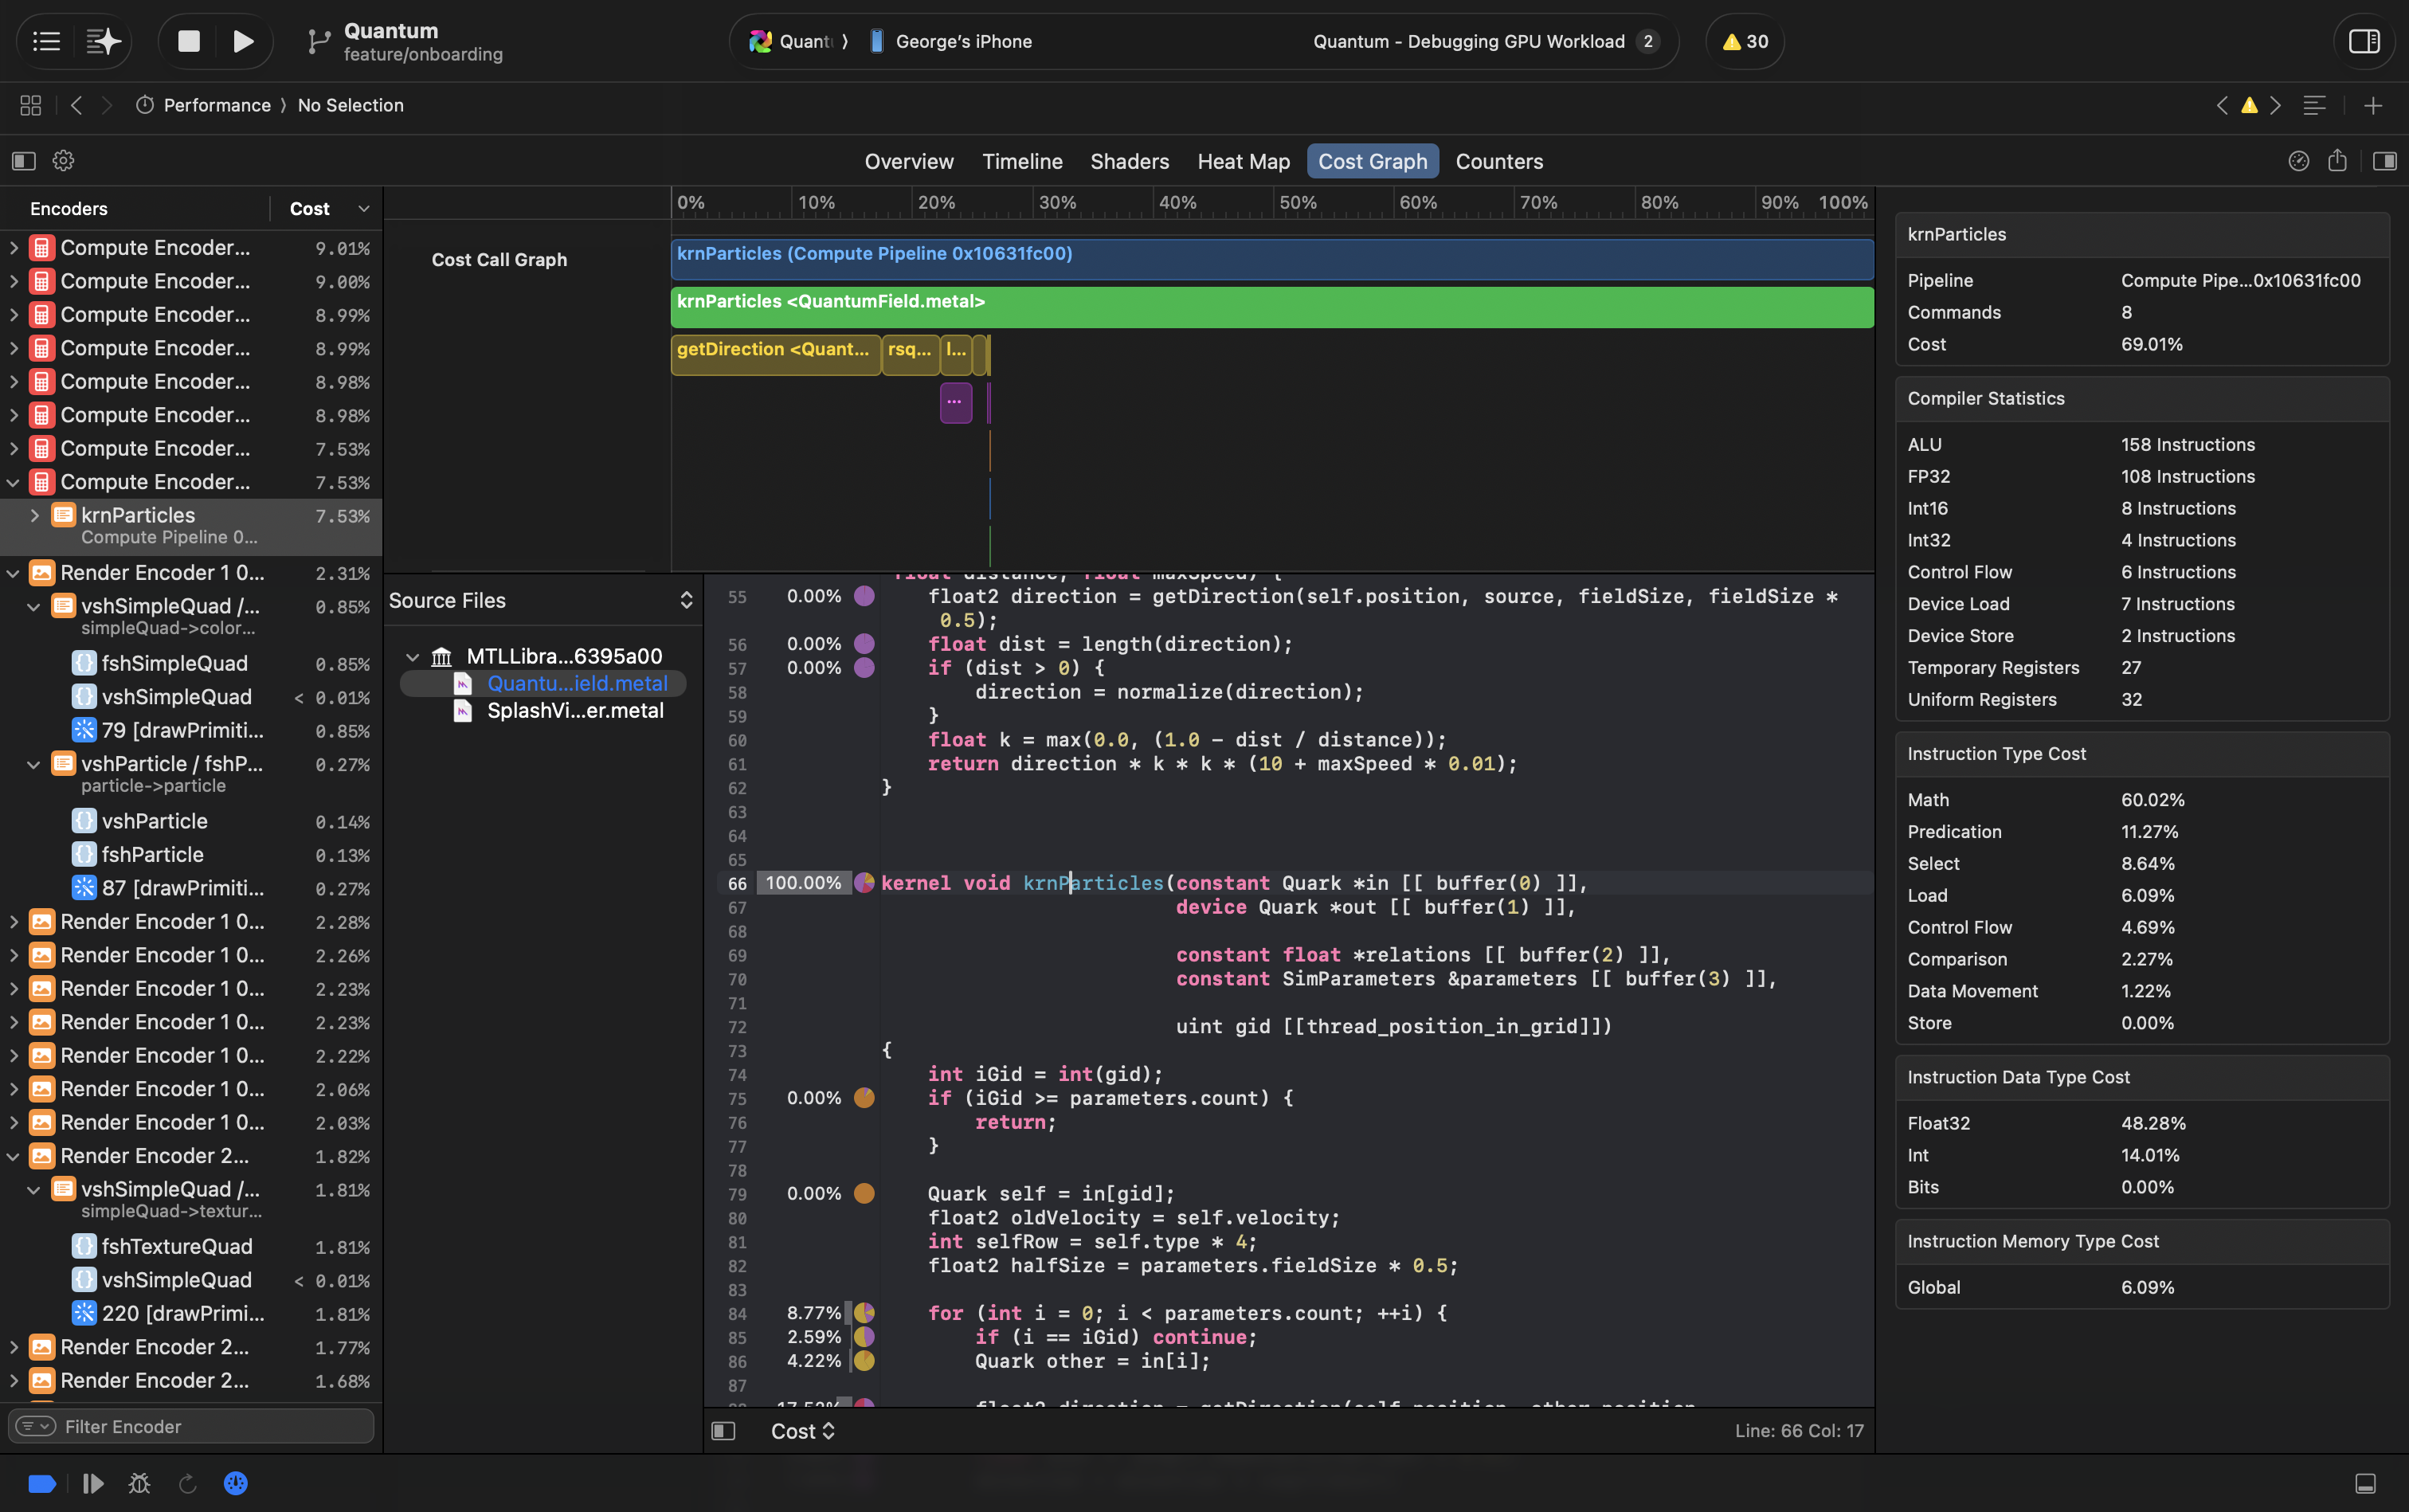Switch to the Heat Map tab
The image size is (2409, 1512).
pyautogui.click(x=1243, y=161)
